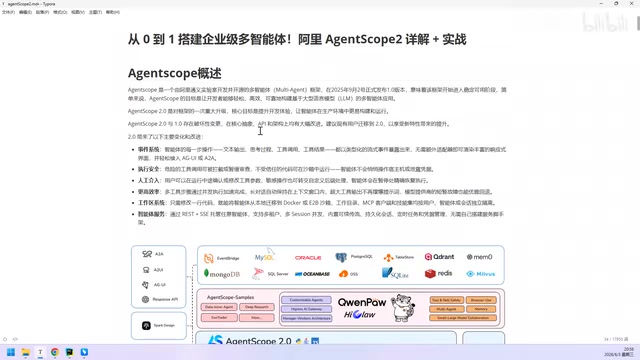Click the EventBridge logo in the diagram
The width and height of the screenshot is (640, 360).
point(222,258)
